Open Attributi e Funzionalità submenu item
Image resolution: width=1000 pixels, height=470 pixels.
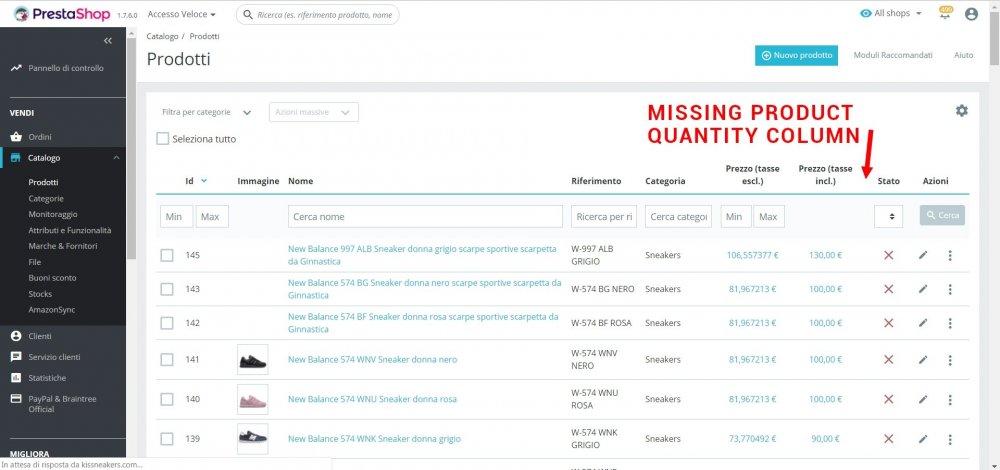pos(70,230)
